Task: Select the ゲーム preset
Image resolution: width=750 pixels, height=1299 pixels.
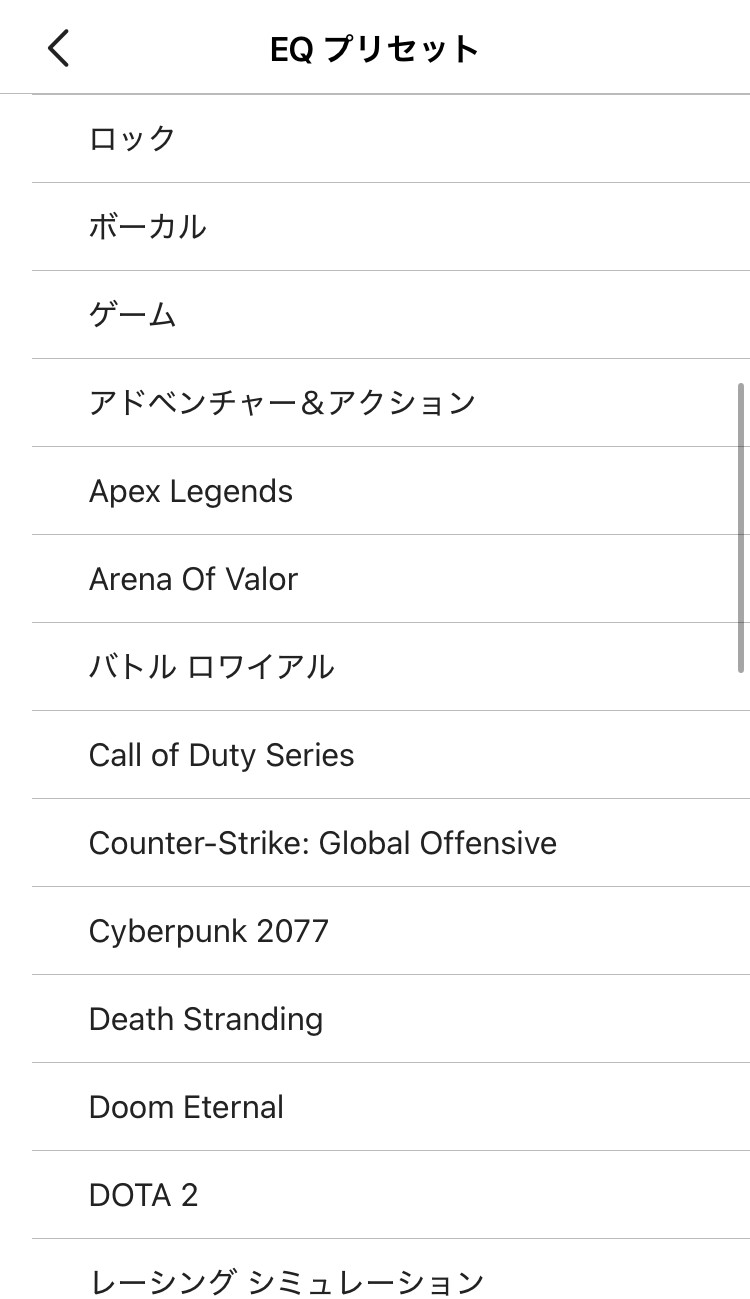Action: pos(133,315)
